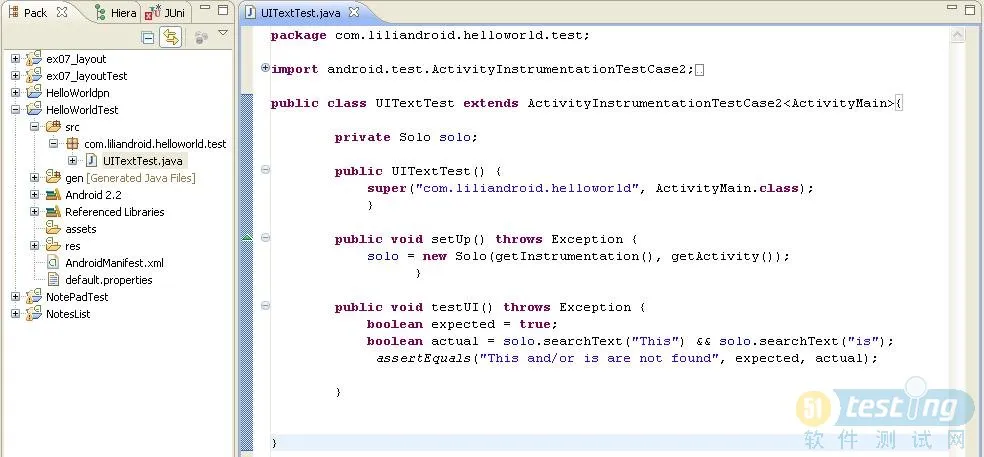Minimize the editor area
This screenshot has width=984, height=457.
(953, 9)
